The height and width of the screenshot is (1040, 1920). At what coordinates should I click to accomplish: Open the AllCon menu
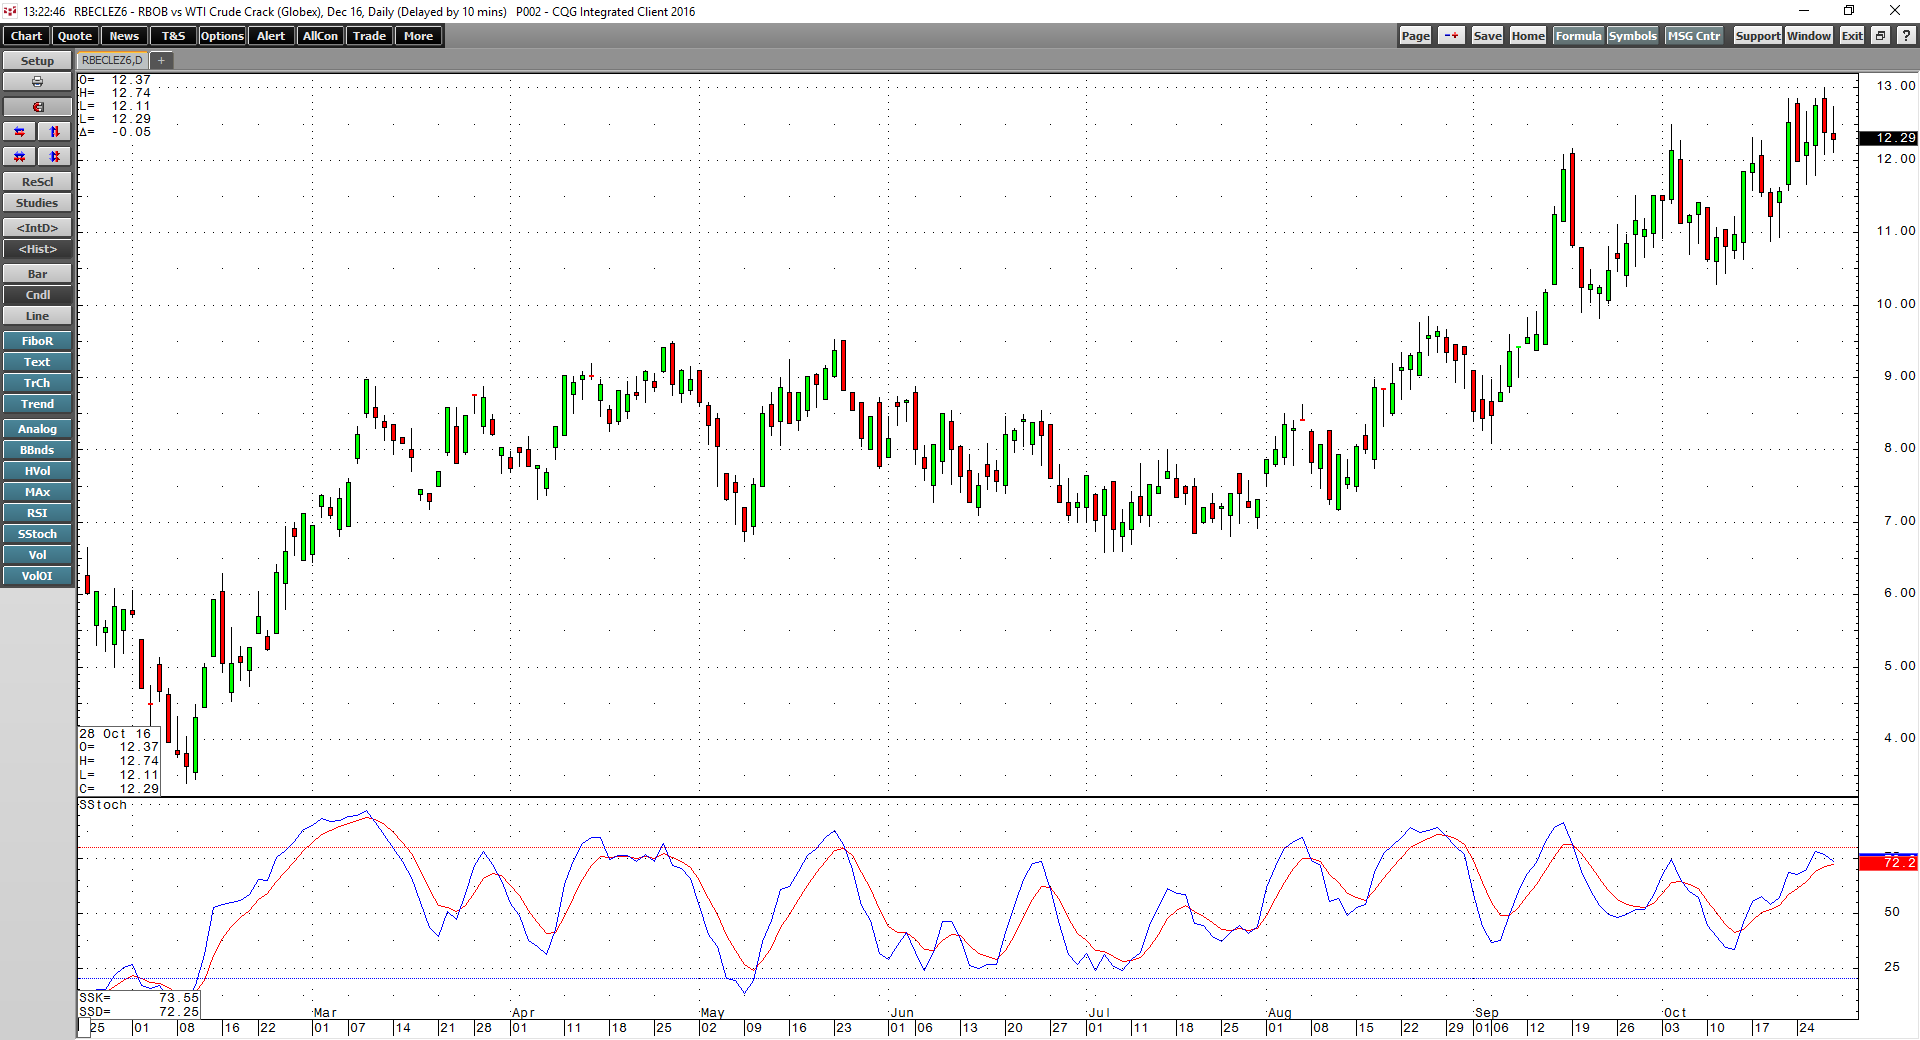[320, 36]
